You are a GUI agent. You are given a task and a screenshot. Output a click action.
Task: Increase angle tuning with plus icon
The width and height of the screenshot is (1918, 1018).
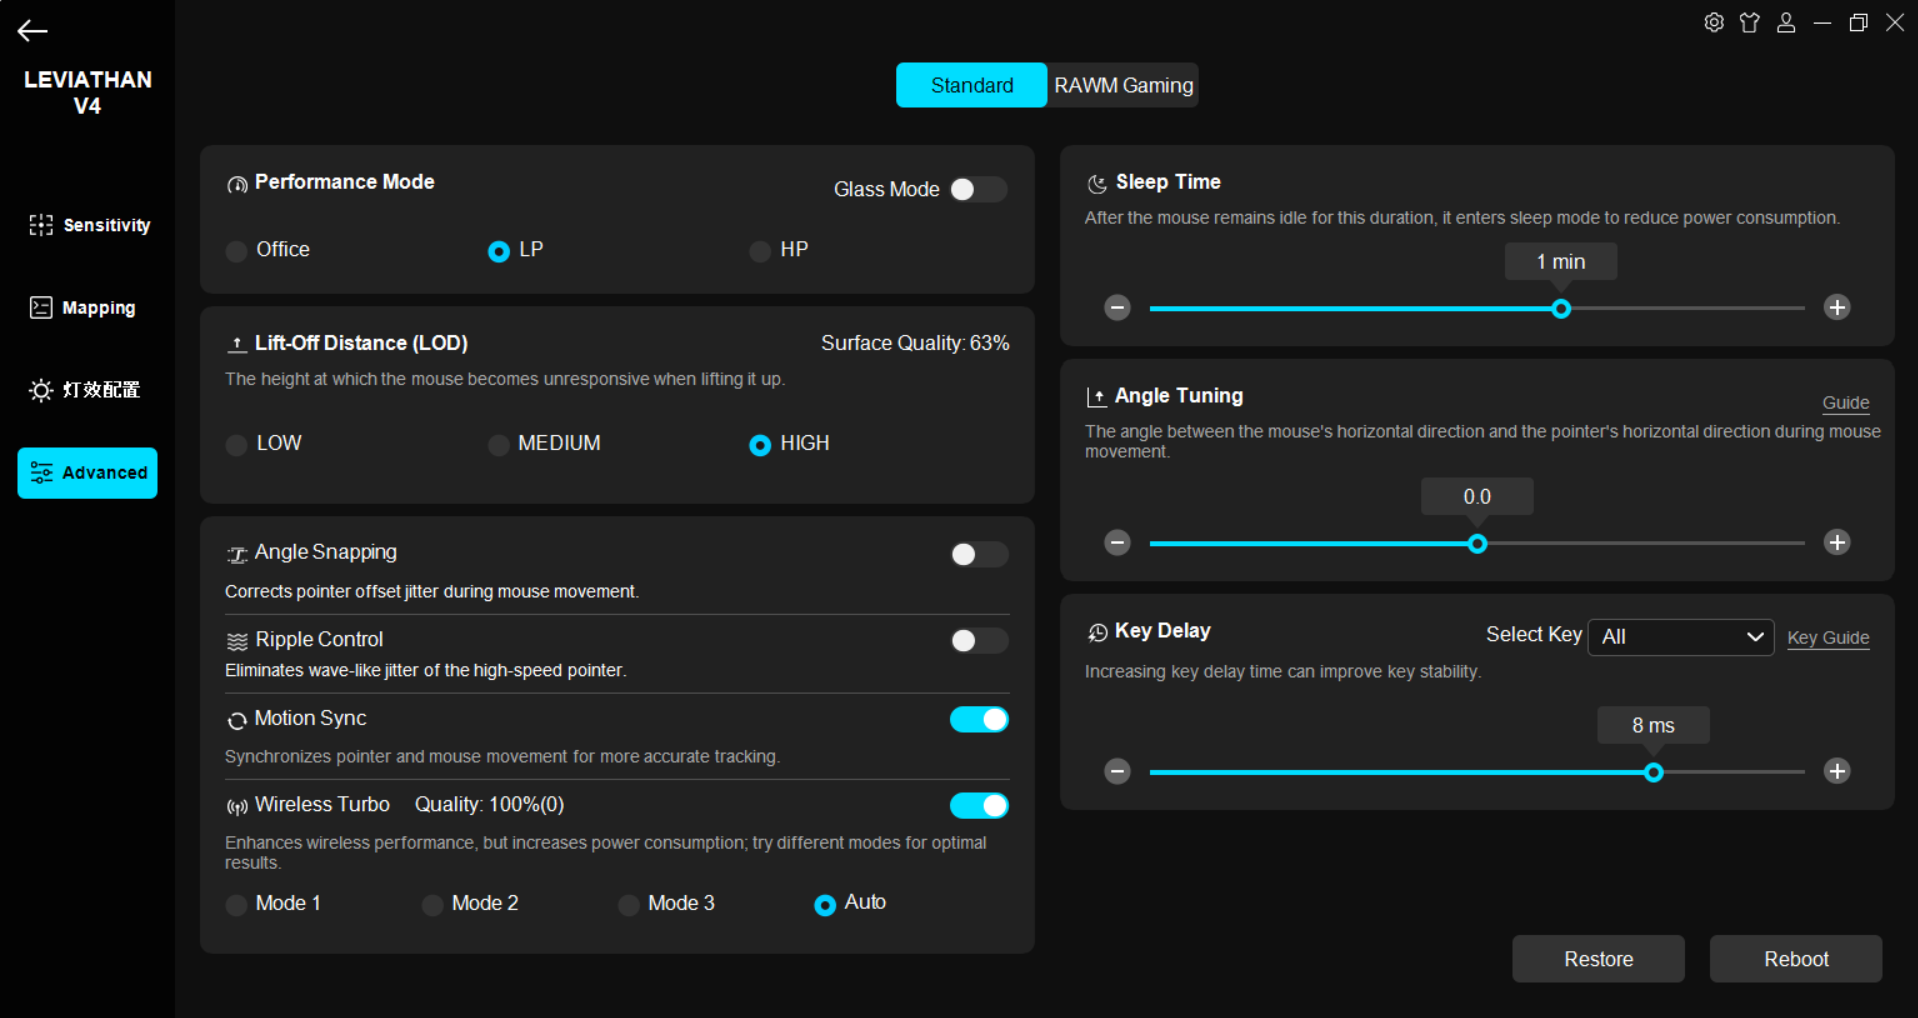[x=1836, y=543]
